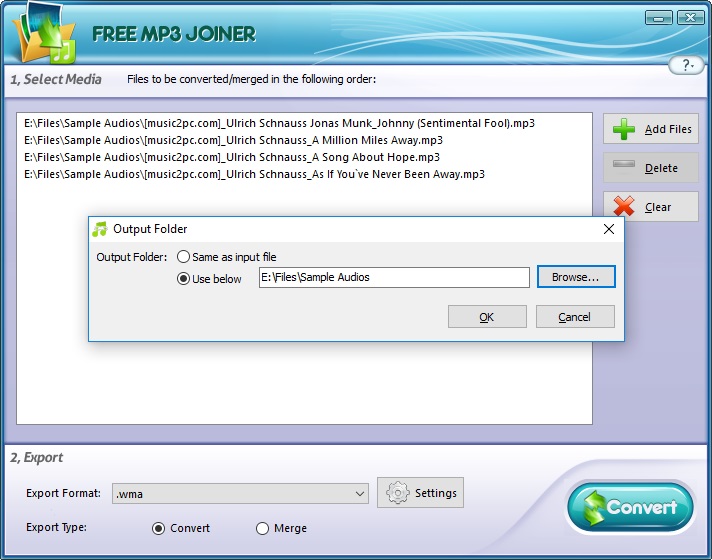This screenshot has height=560, width=712.
Task: Select the Johnny (Sentimental Fool).mp3 file
Action: [279, 123]
